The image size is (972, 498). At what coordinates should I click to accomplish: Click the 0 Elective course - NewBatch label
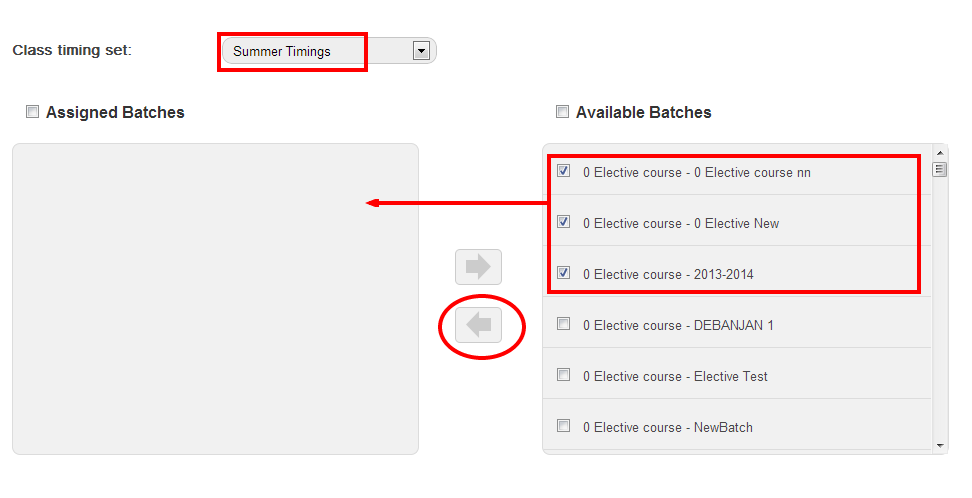[x=667, y=427]
